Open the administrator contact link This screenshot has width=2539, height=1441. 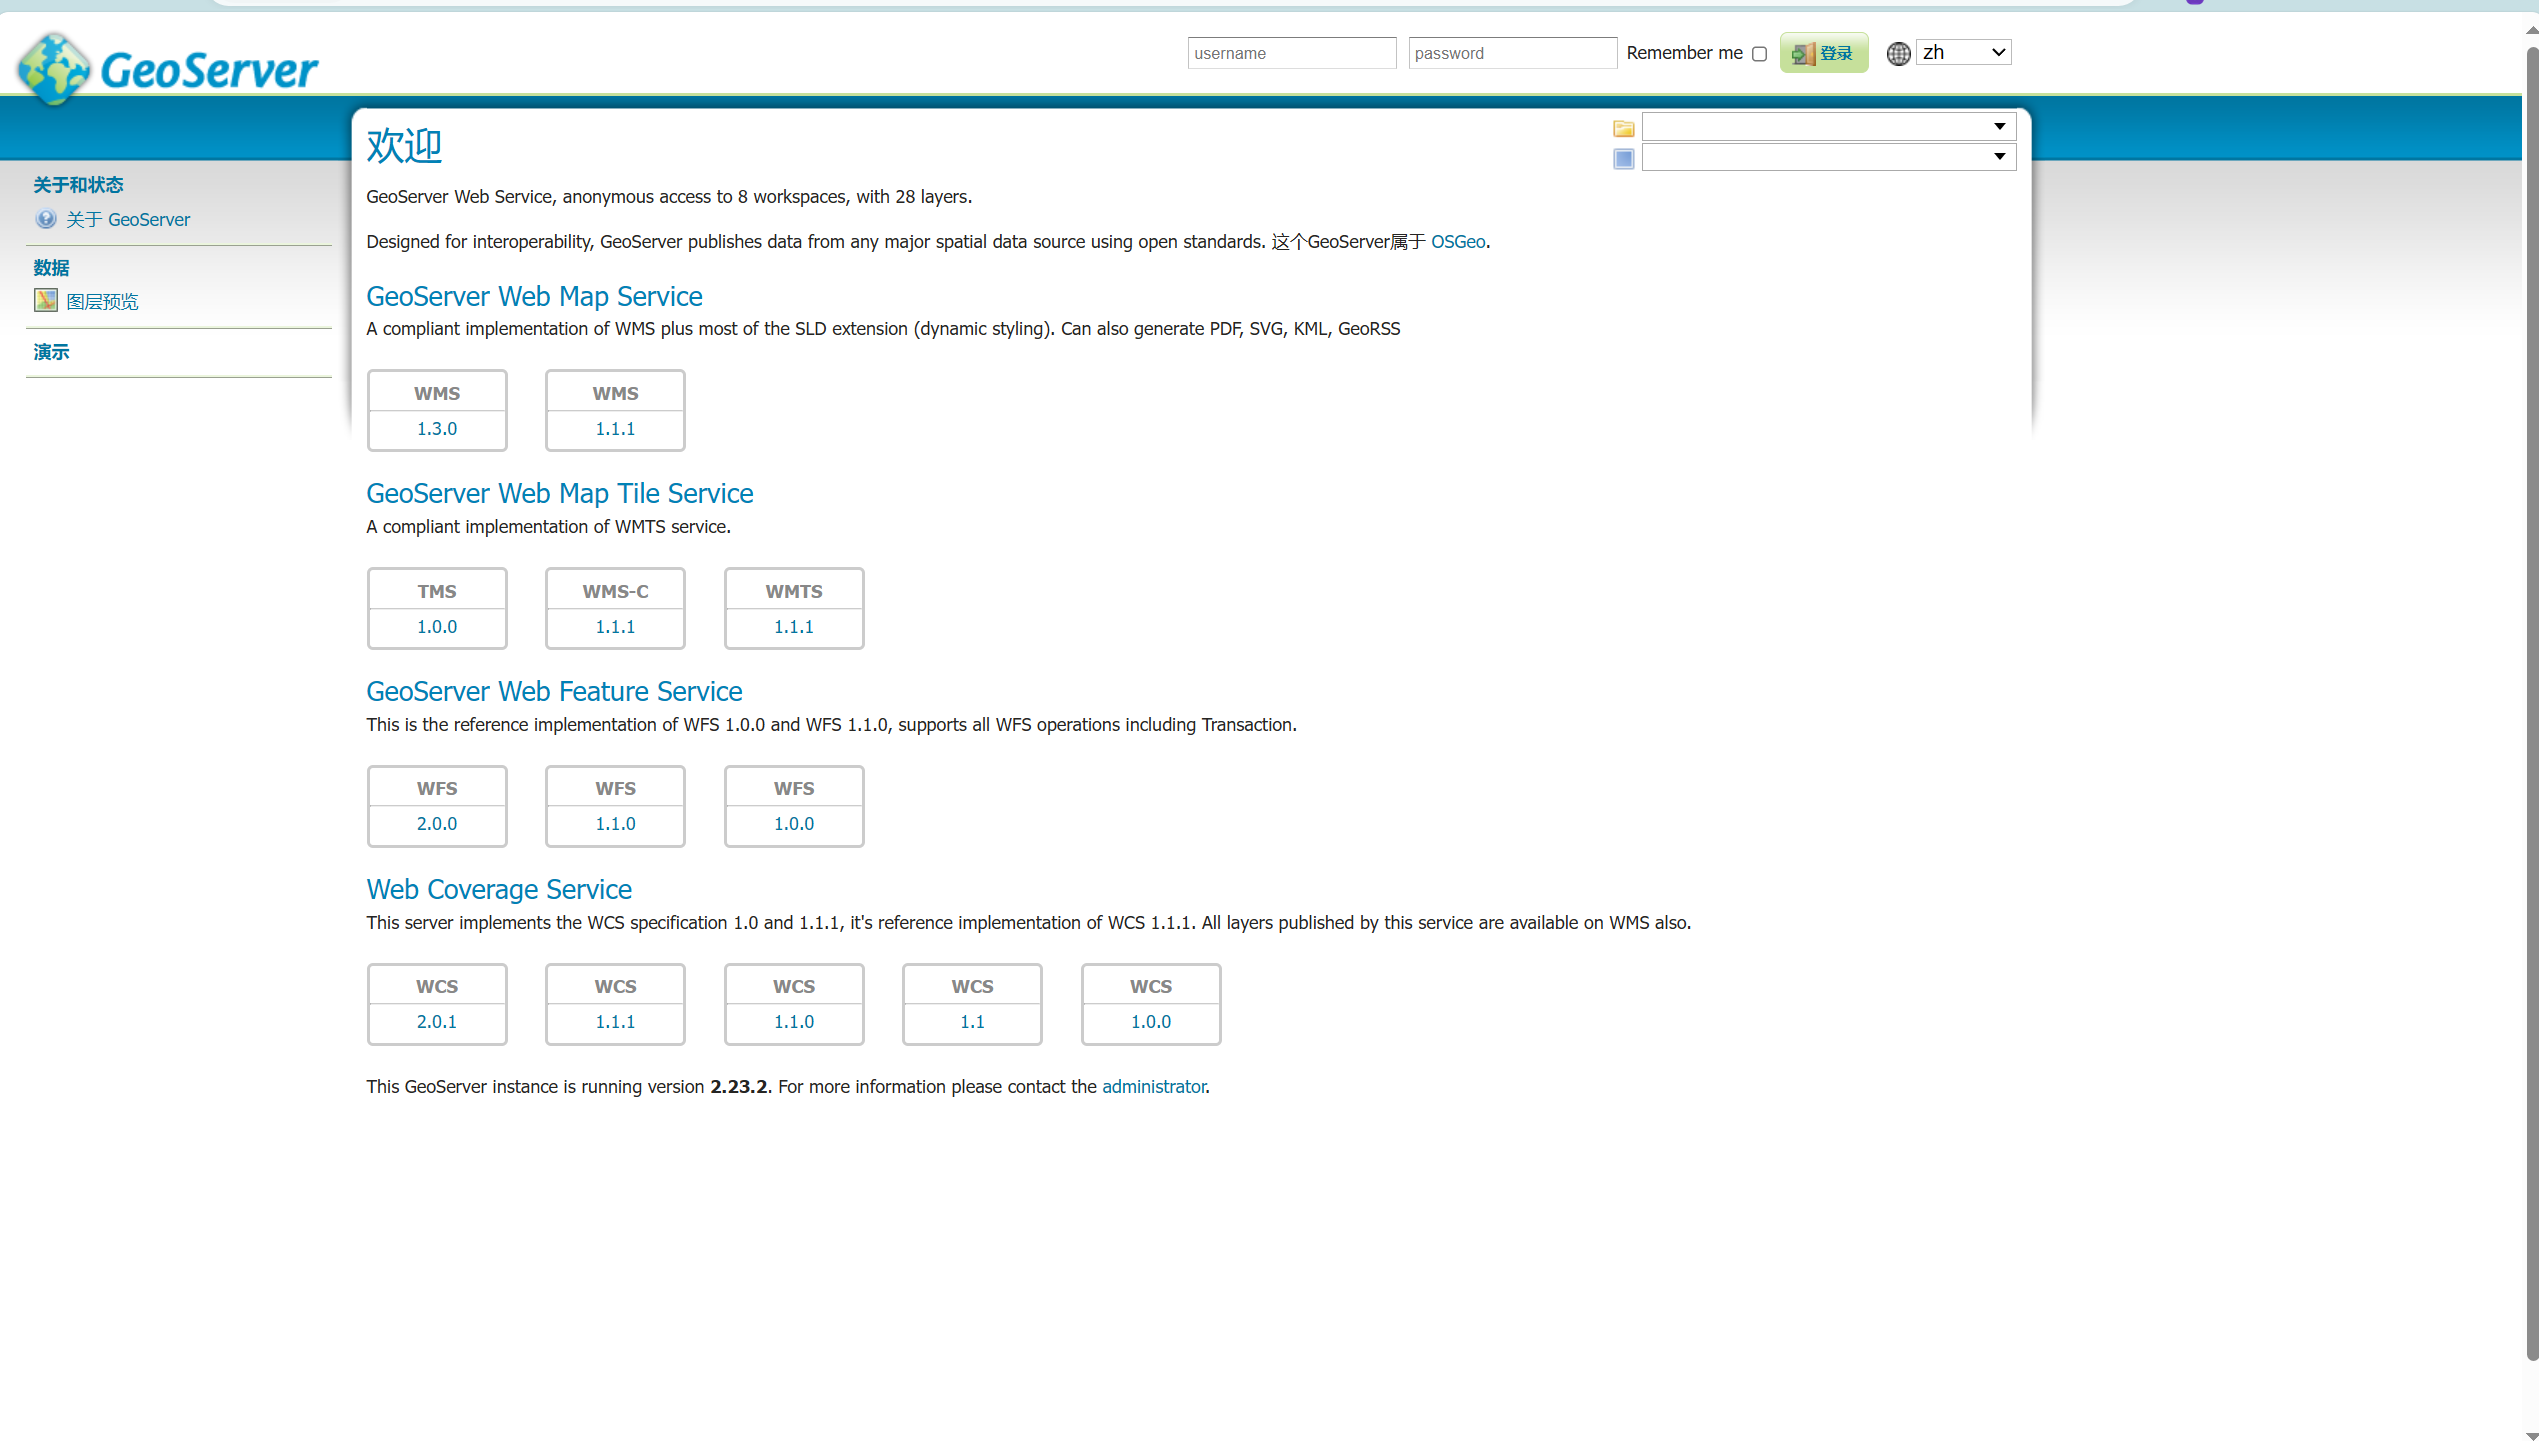click(1153, 1087)
